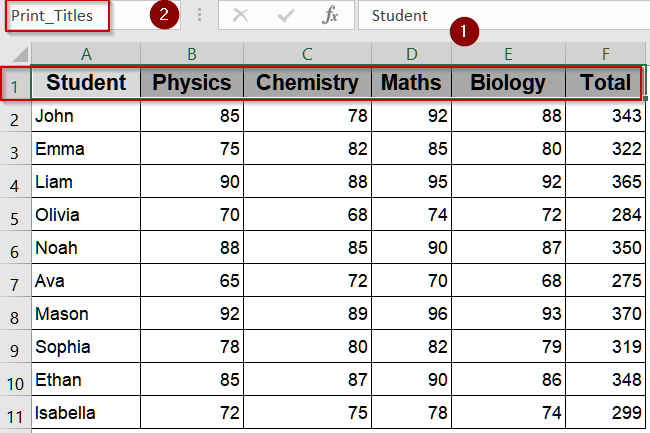Select row 11 header
This screenshot has height=433, width=650.
15,412
